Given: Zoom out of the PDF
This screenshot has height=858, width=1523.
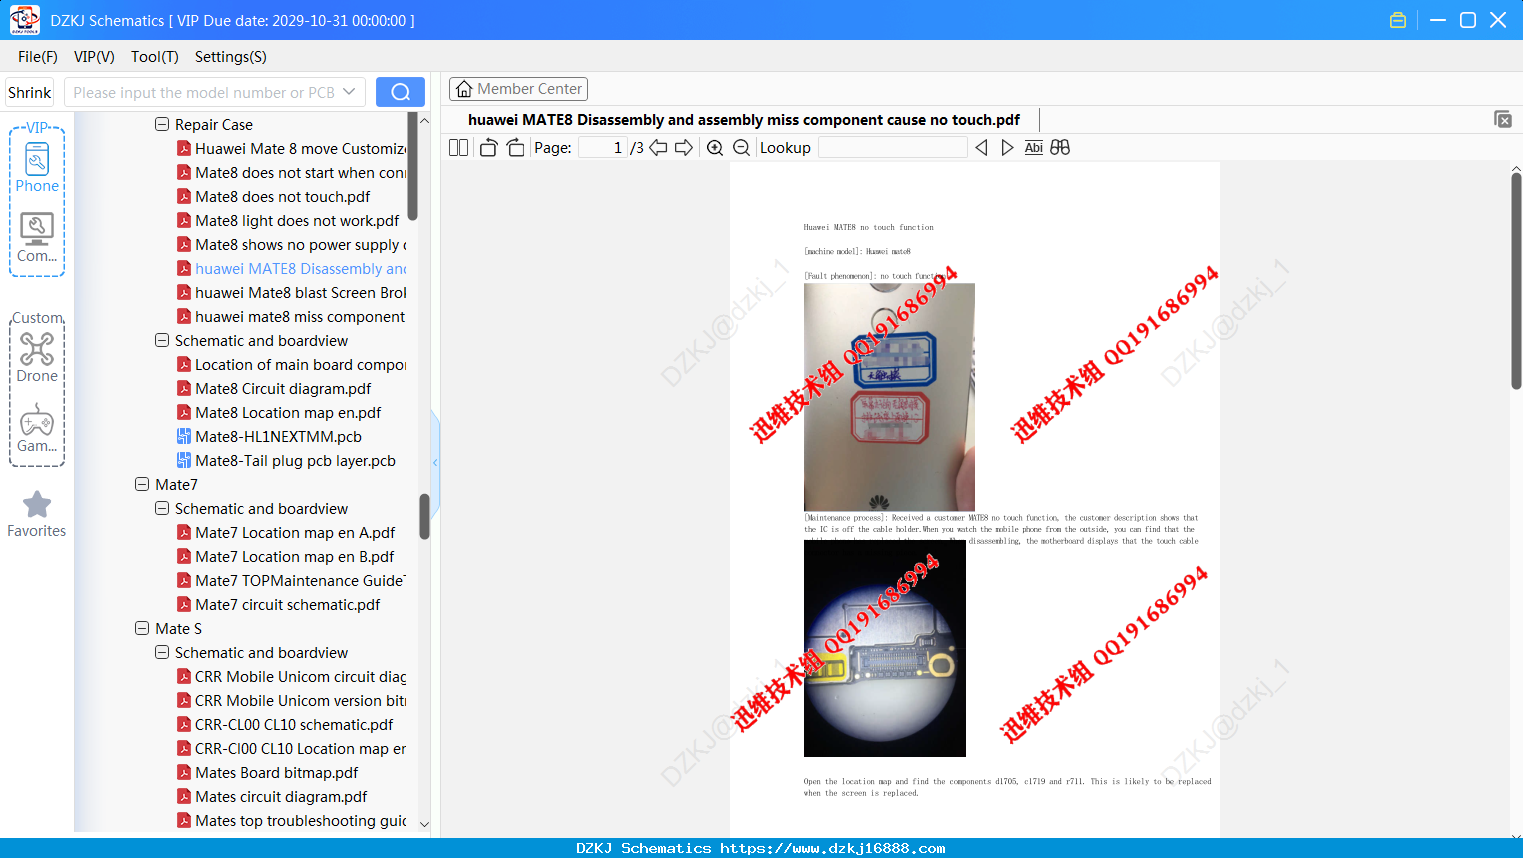Looking at the screenshot, I should pyautogui.click(x=741, y=148).
